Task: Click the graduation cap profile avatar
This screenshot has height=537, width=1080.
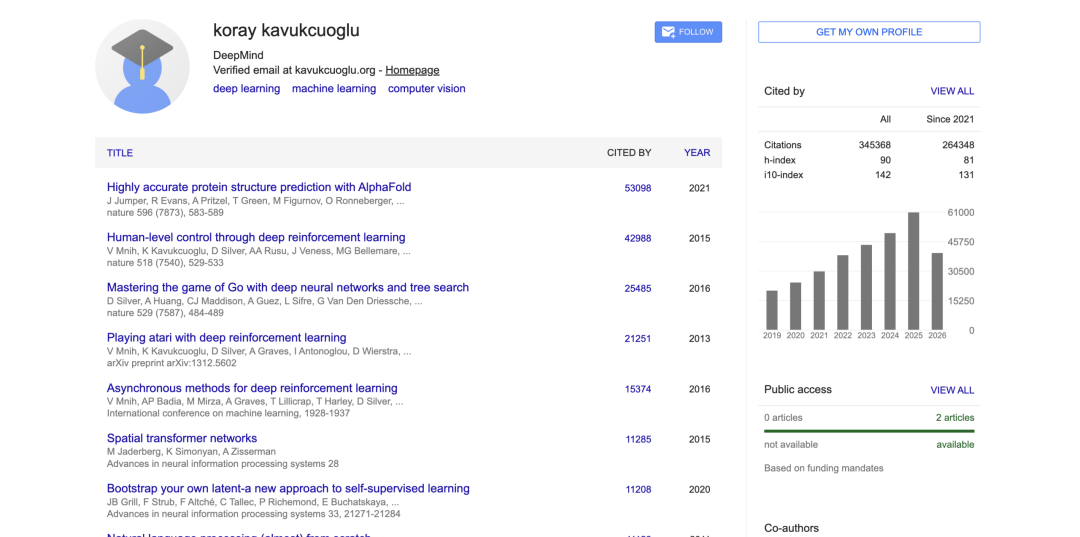Action: pyautogui.click(x=143, y=66)
